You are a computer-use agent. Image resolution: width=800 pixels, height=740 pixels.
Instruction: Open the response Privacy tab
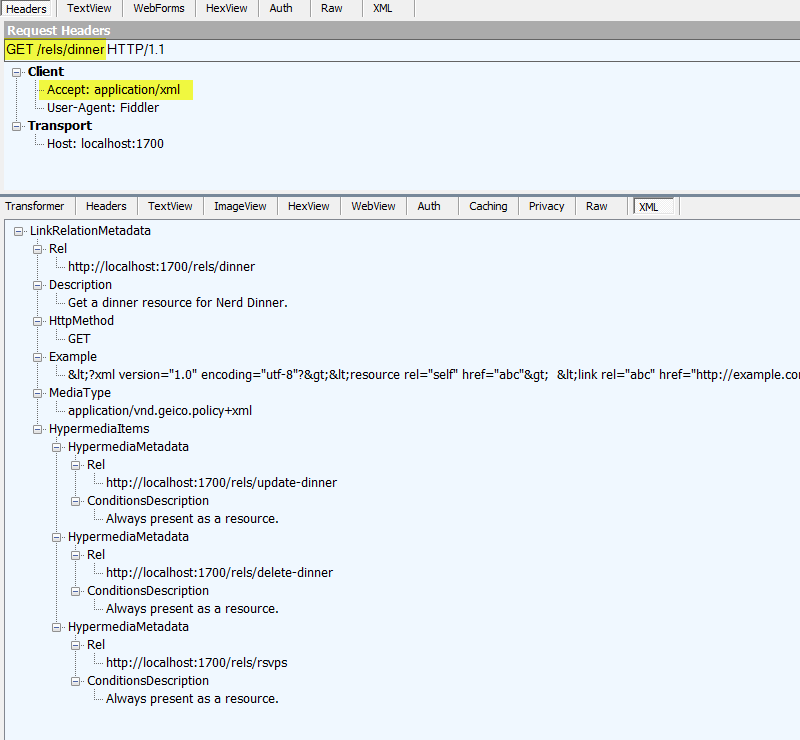tap(546, 206)
